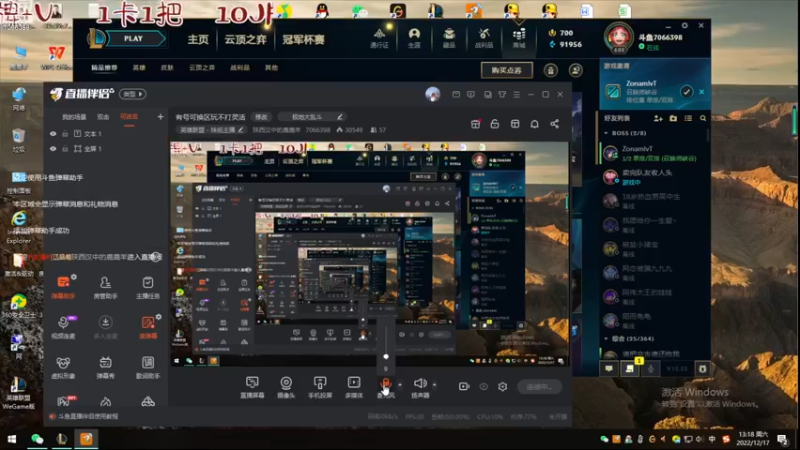Open 视频连麦 tool
This screenshot has width=800, height=450.
click(63, 327)
